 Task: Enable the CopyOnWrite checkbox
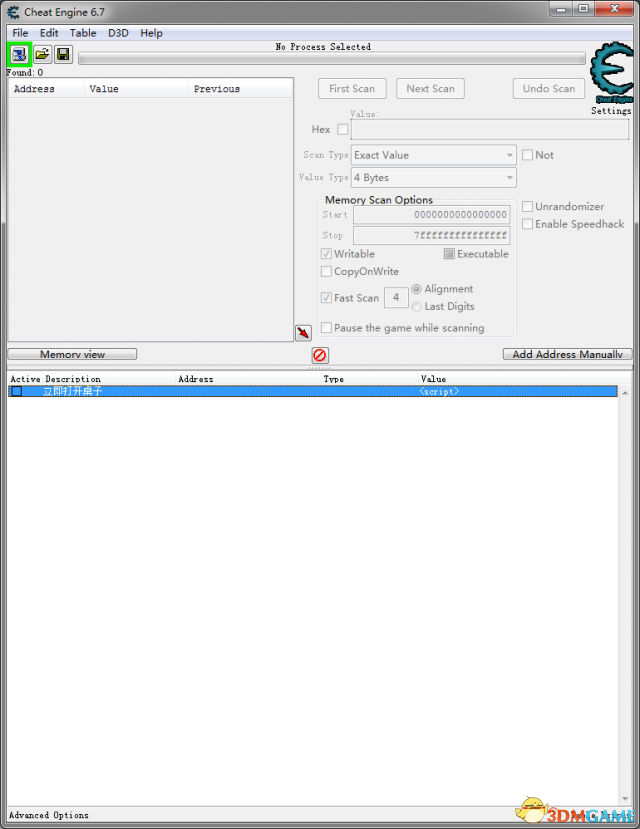327,271
